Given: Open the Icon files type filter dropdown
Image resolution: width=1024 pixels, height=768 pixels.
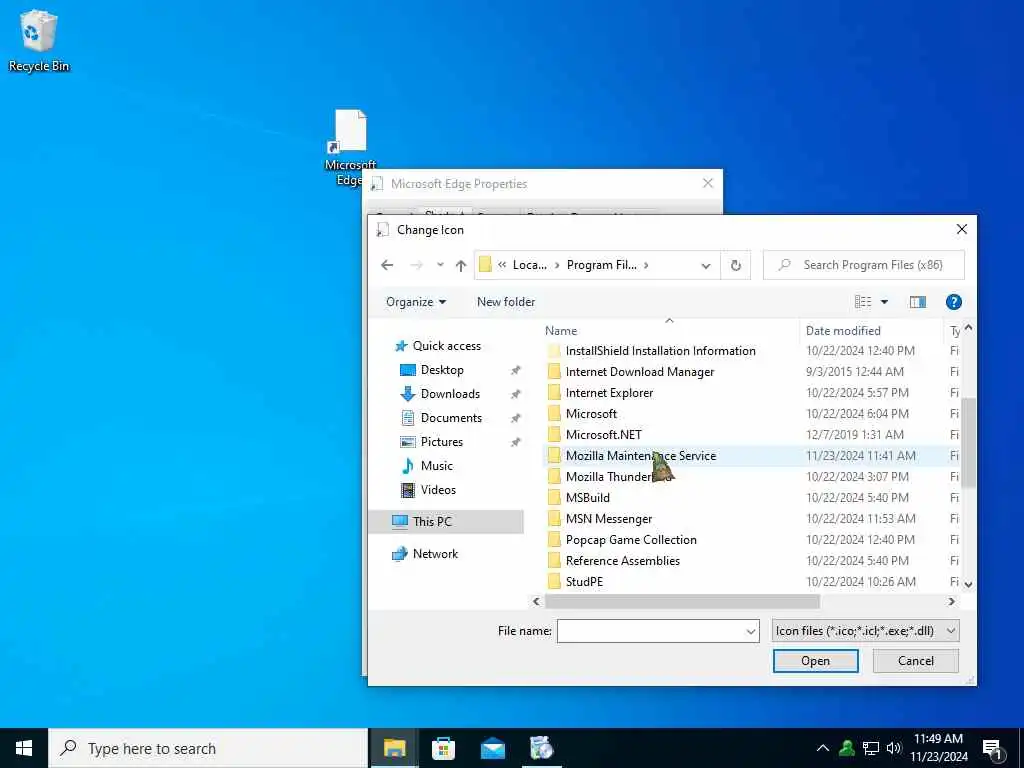Looking at the screenshot, I should coord(865,631).
